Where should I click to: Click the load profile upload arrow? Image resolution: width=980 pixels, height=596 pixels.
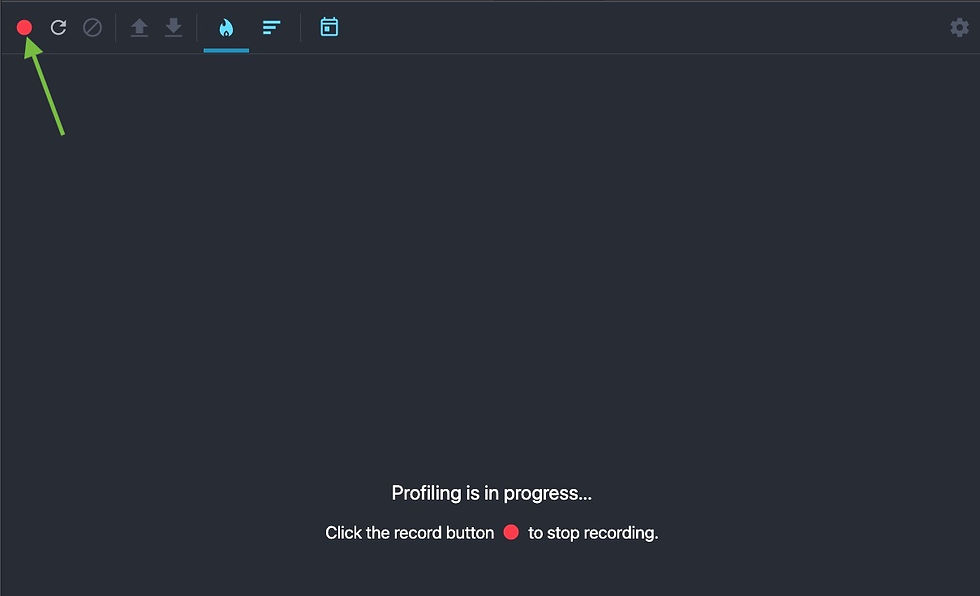click(139, 28)
